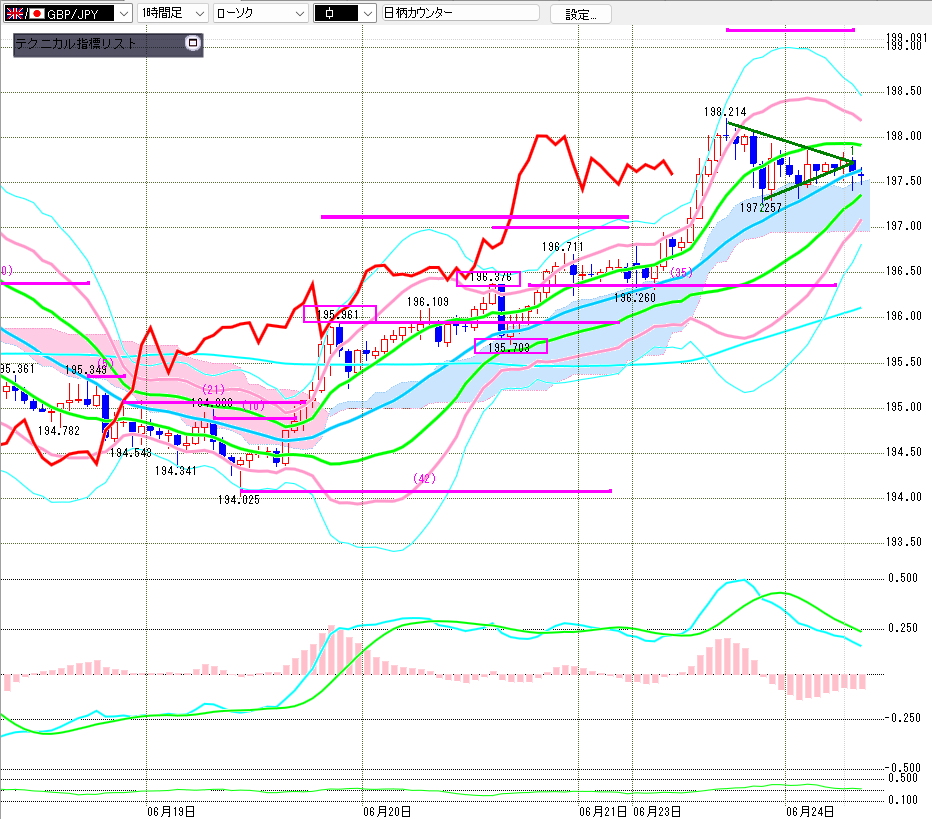Click the 194.543 price label

tap(131, 453)
